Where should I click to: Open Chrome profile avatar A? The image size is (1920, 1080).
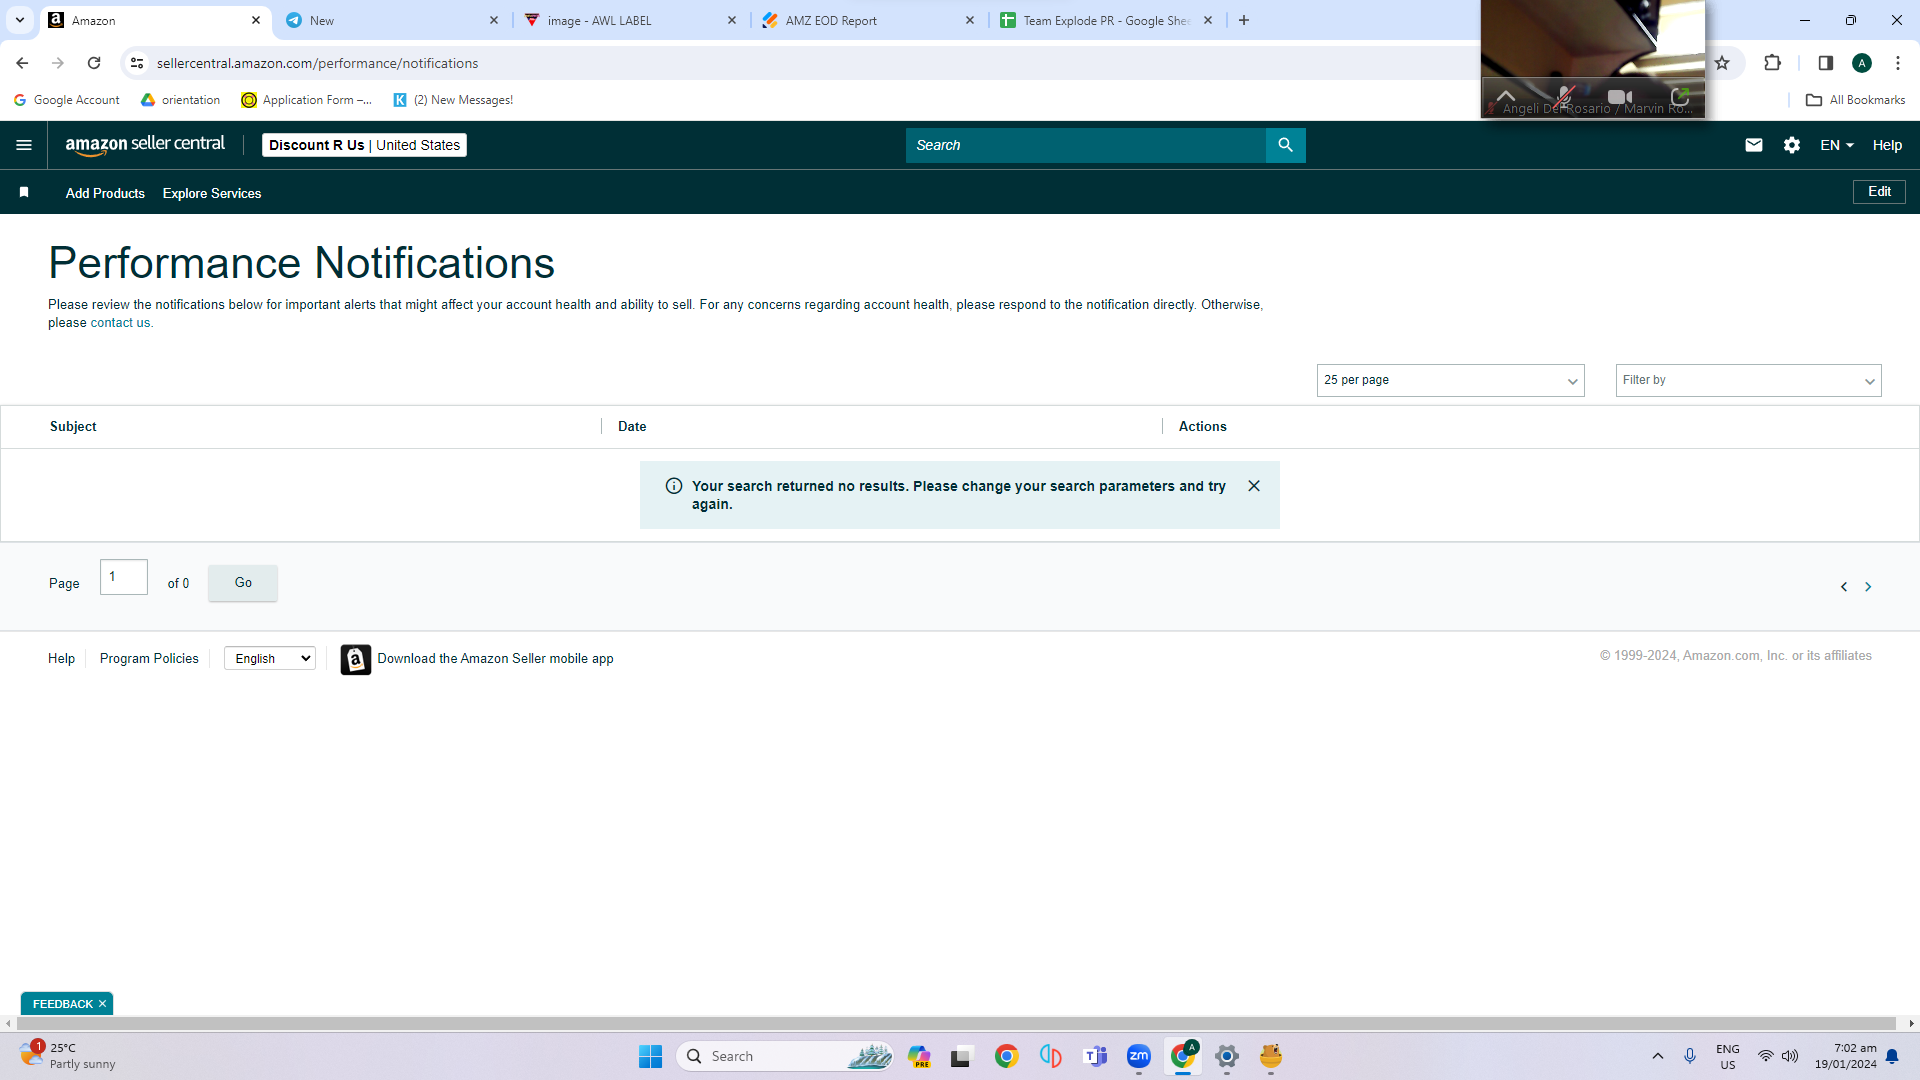point(1861,63)
